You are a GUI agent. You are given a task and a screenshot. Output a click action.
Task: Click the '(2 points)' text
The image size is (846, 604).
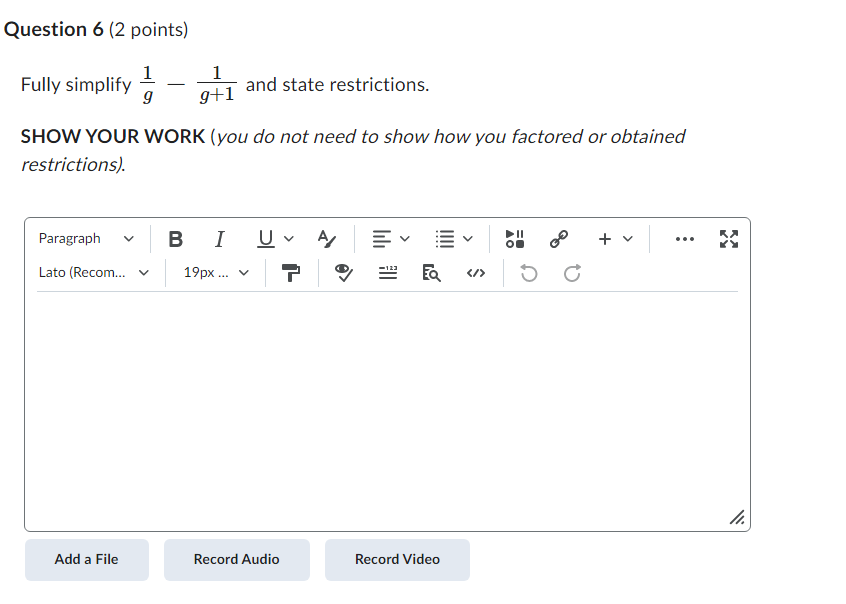[148, 30]
